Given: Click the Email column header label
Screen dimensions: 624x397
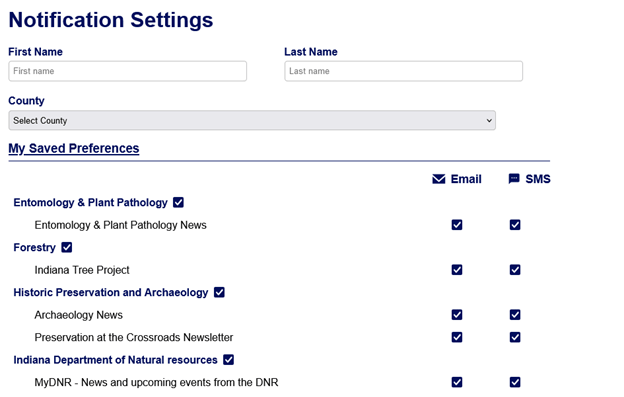Looking at the screenshot, I should 466,179.
